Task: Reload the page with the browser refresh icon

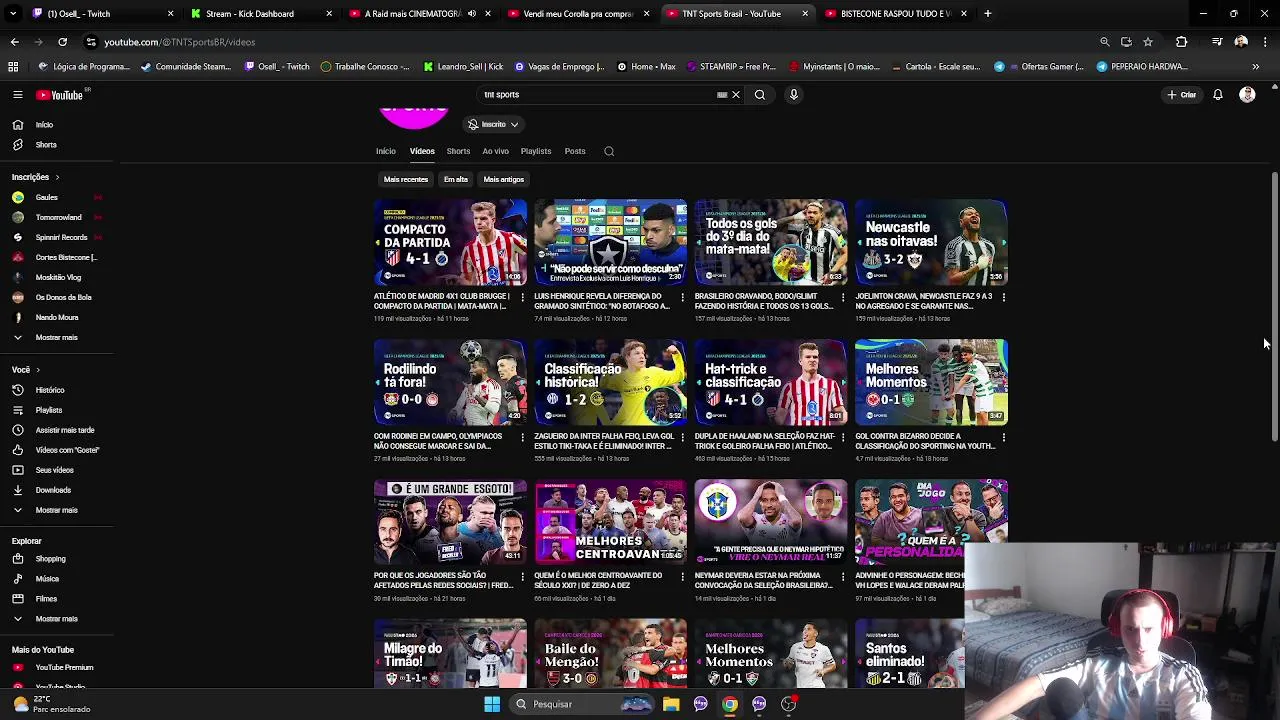Action: coord(62,42)
